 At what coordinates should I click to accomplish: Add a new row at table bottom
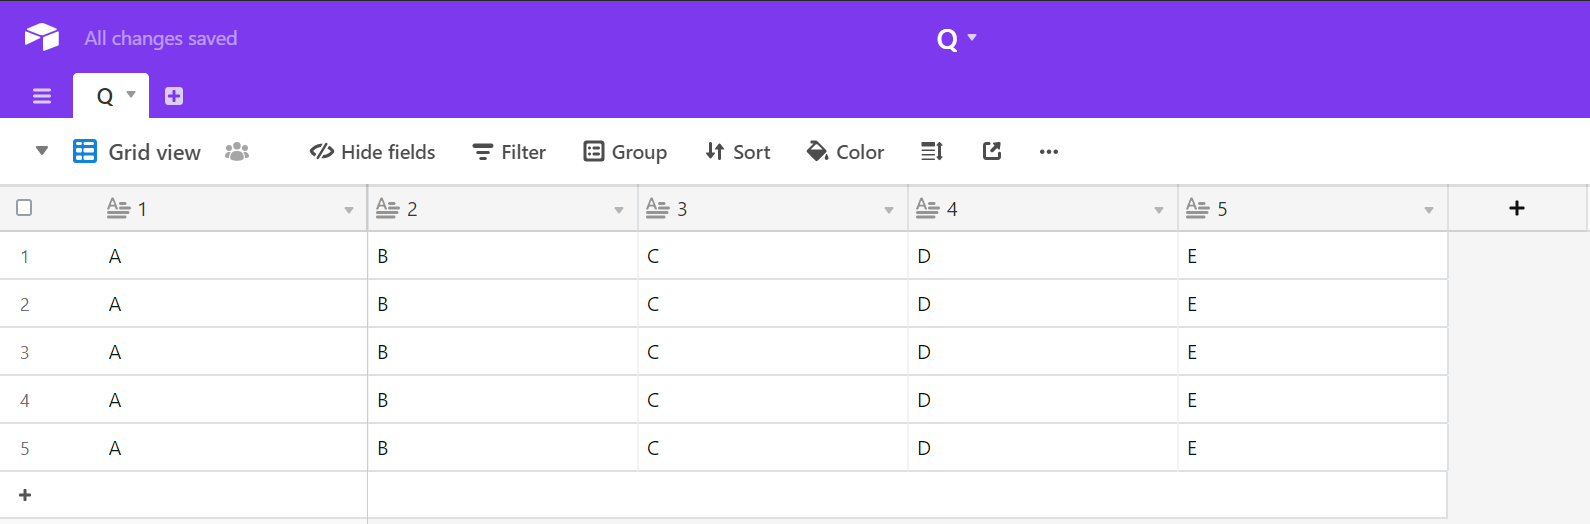pos(25,495)
